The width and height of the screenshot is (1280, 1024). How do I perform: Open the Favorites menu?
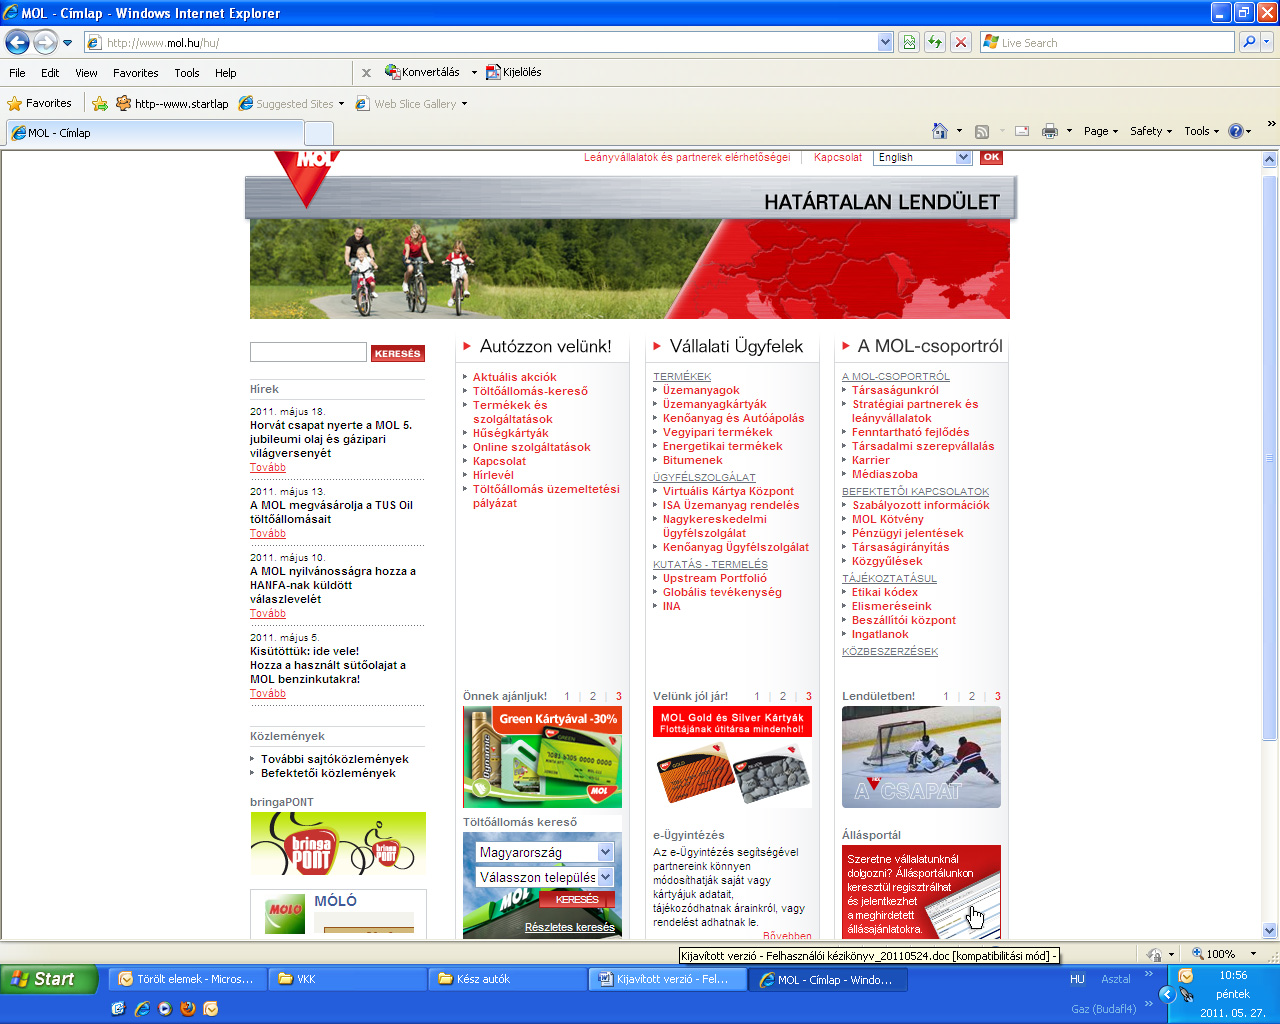[x=136, y=73]
